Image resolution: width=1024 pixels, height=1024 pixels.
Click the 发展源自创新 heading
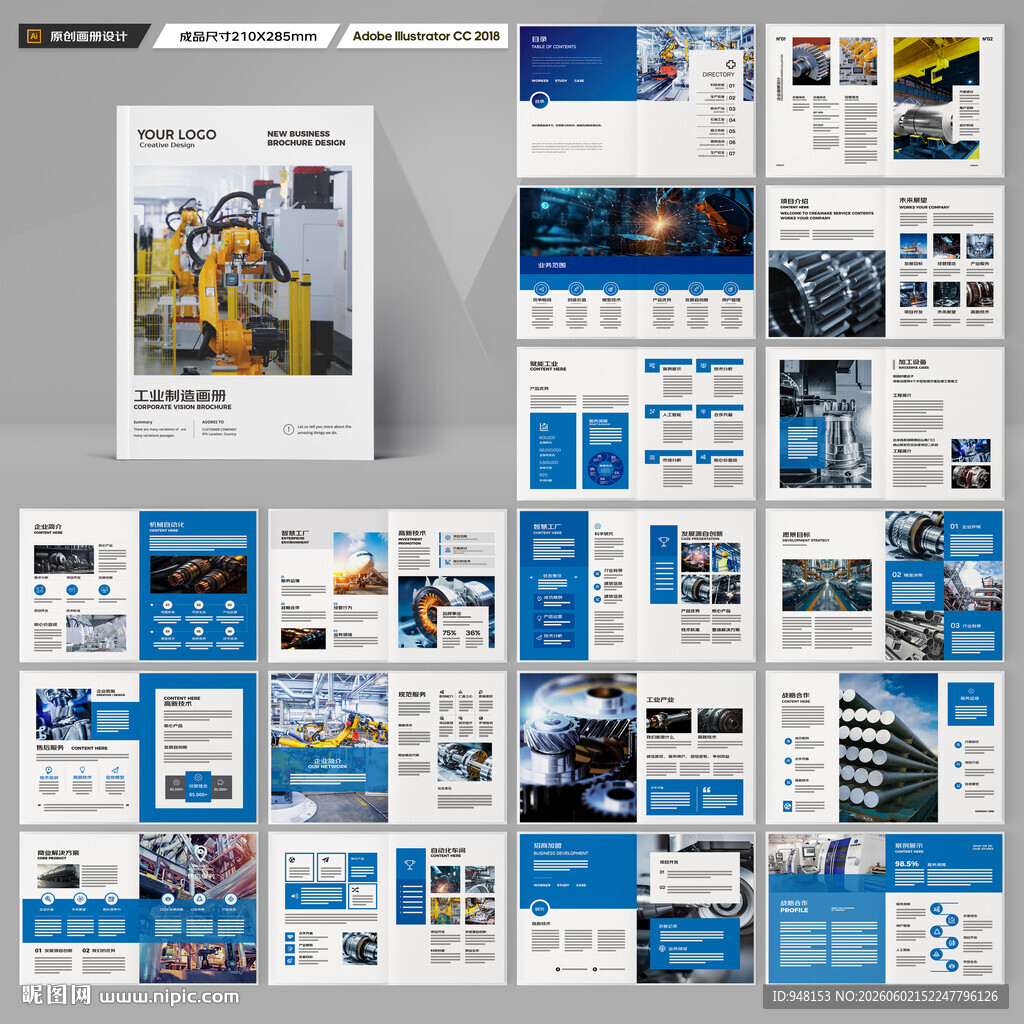701,534
